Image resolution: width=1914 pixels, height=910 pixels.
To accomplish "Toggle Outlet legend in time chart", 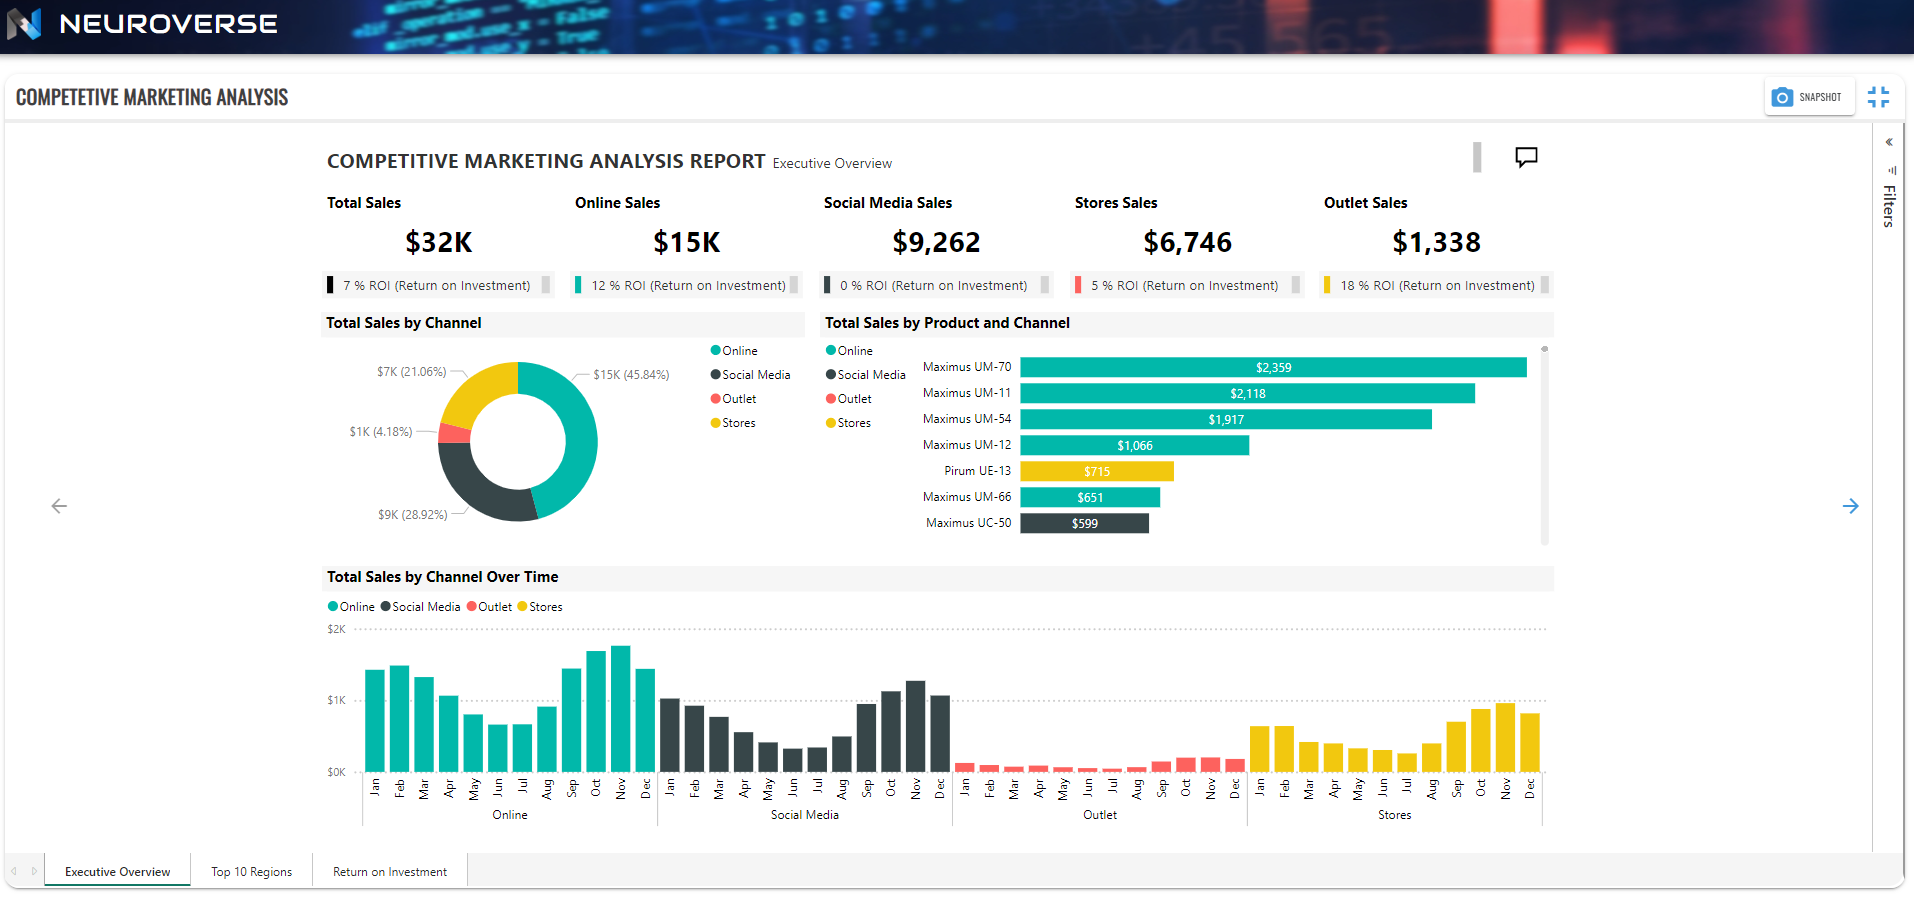I will point(489,607).
